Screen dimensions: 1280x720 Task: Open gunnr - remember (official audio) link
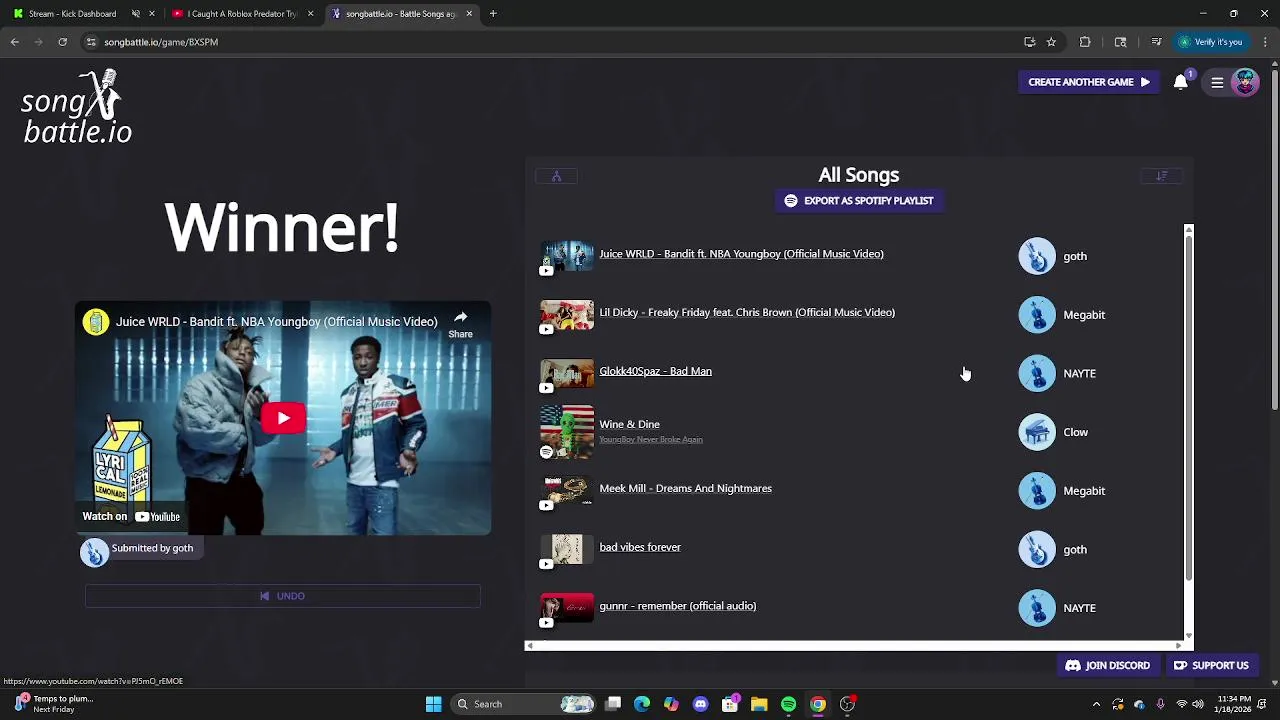click(677, 606)
